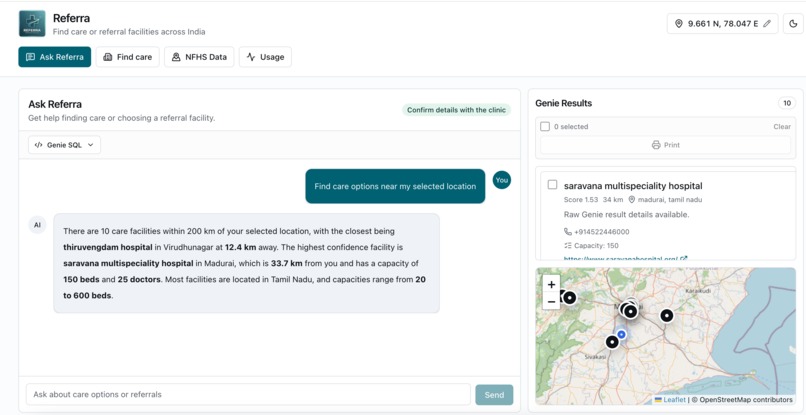Click the madurai, tamil nadu location text
Image resolution: width=806 pixels, height=415 pixels.
[670, 200]
